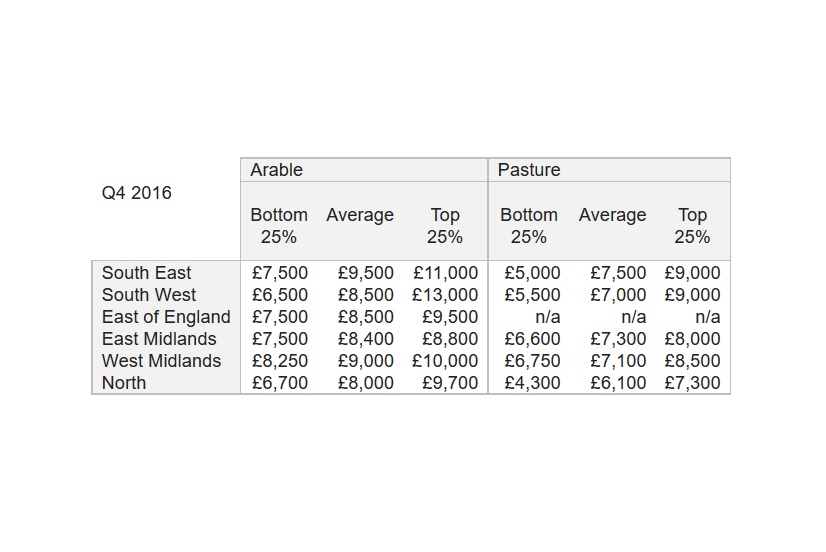The height and width of the screenshot is (552, 826).
Task: Select the Pasture Bottom 25% column header
Action: [x=529, y=226]
